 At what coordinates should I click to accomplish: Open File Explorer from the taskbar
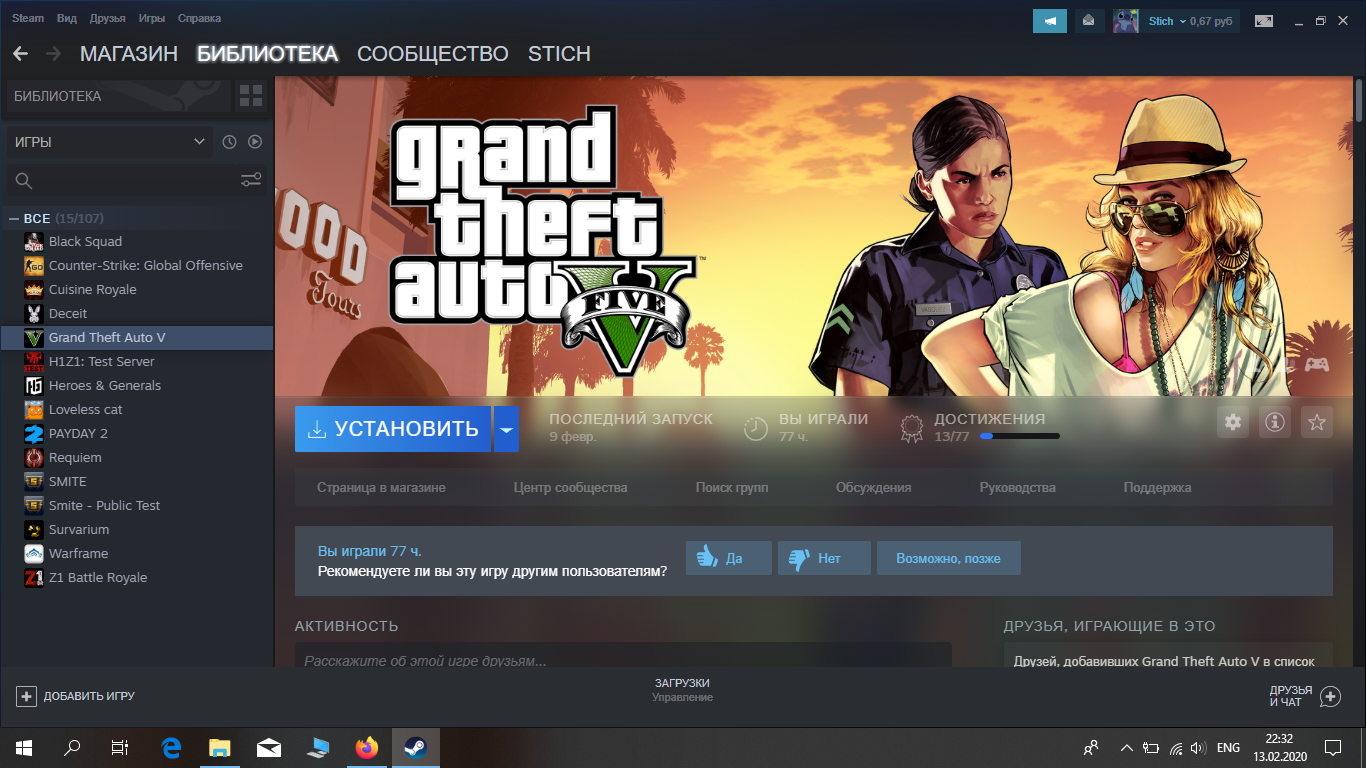pyautogui.click(x=220, y=747)
